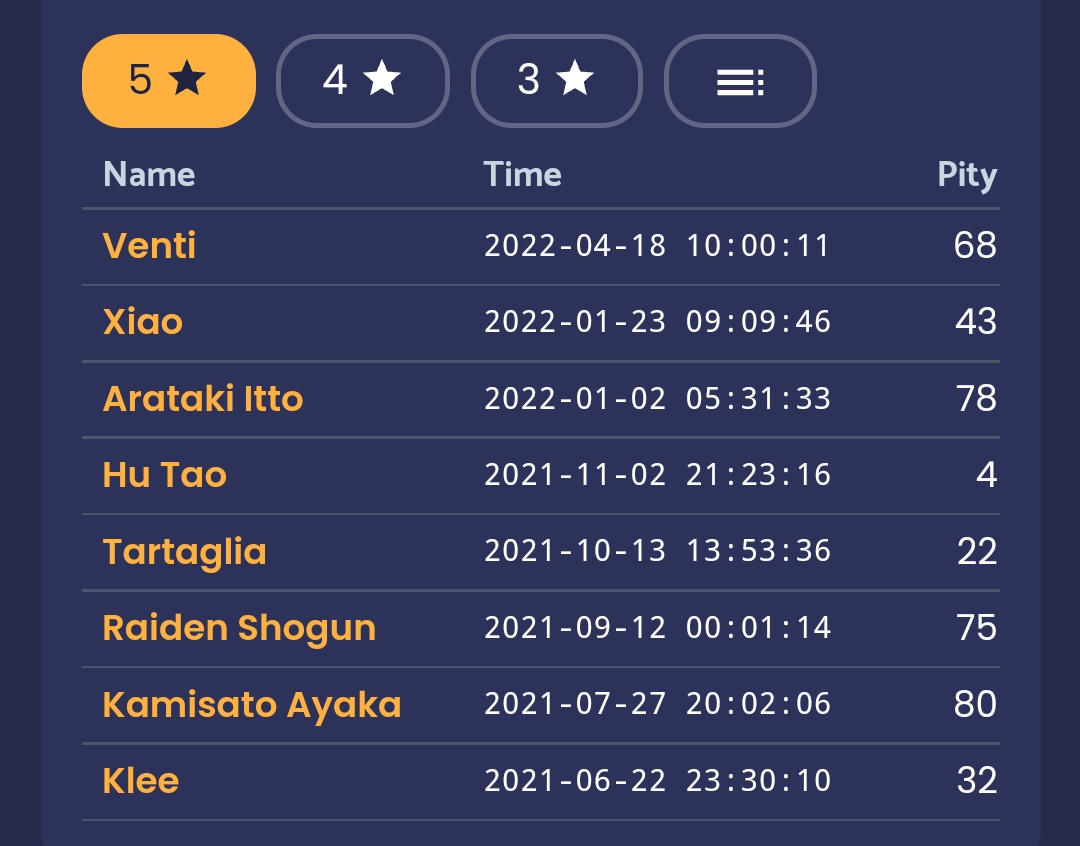
Task: Click the Time column header
Action: click(x=522, y=175)
